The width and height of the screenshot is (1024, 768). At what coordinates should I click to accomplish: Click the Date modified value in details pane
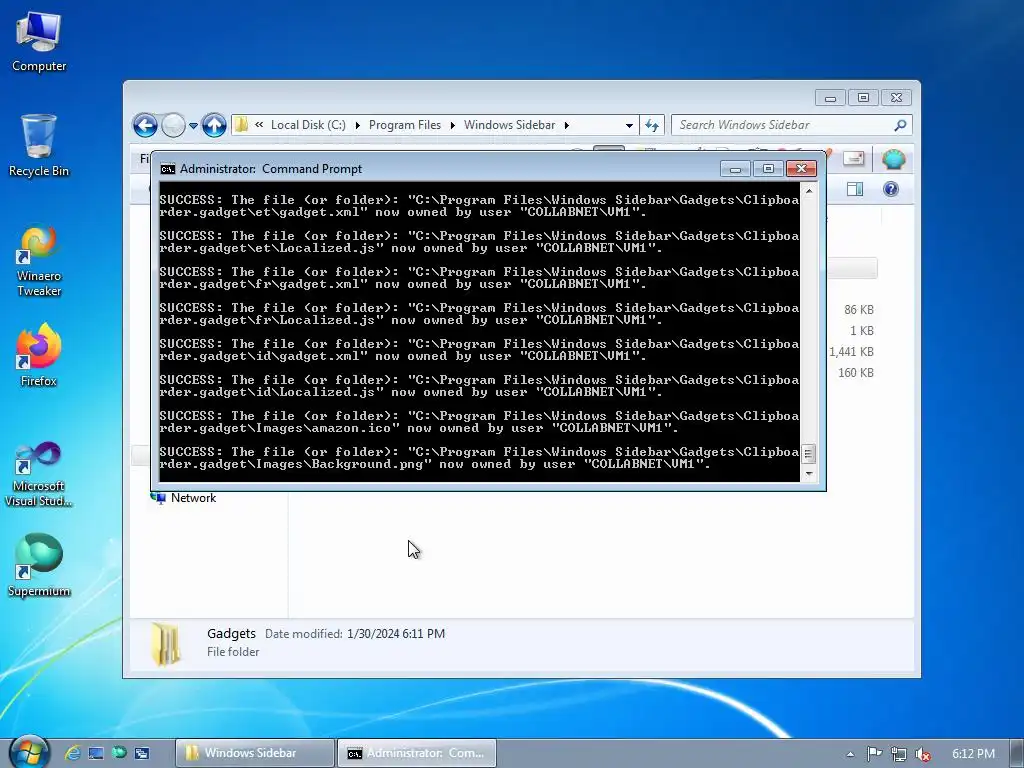[x=396, y=633]
